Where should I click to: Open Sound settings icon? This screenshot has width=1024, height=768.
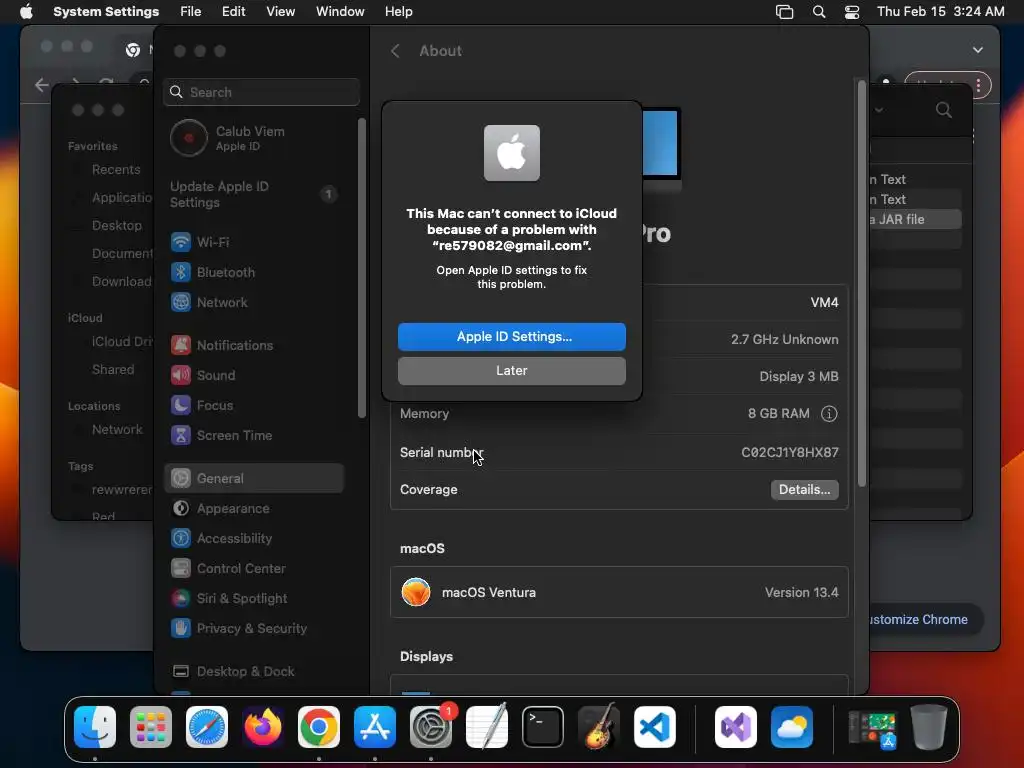click(181, 375)
